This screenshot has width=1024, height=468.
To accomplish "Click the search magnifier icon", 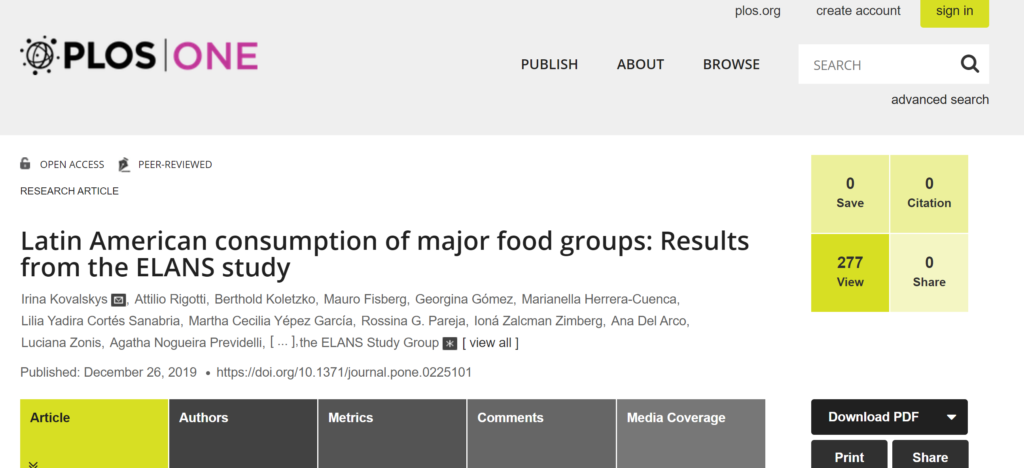I will coord(969,65).
